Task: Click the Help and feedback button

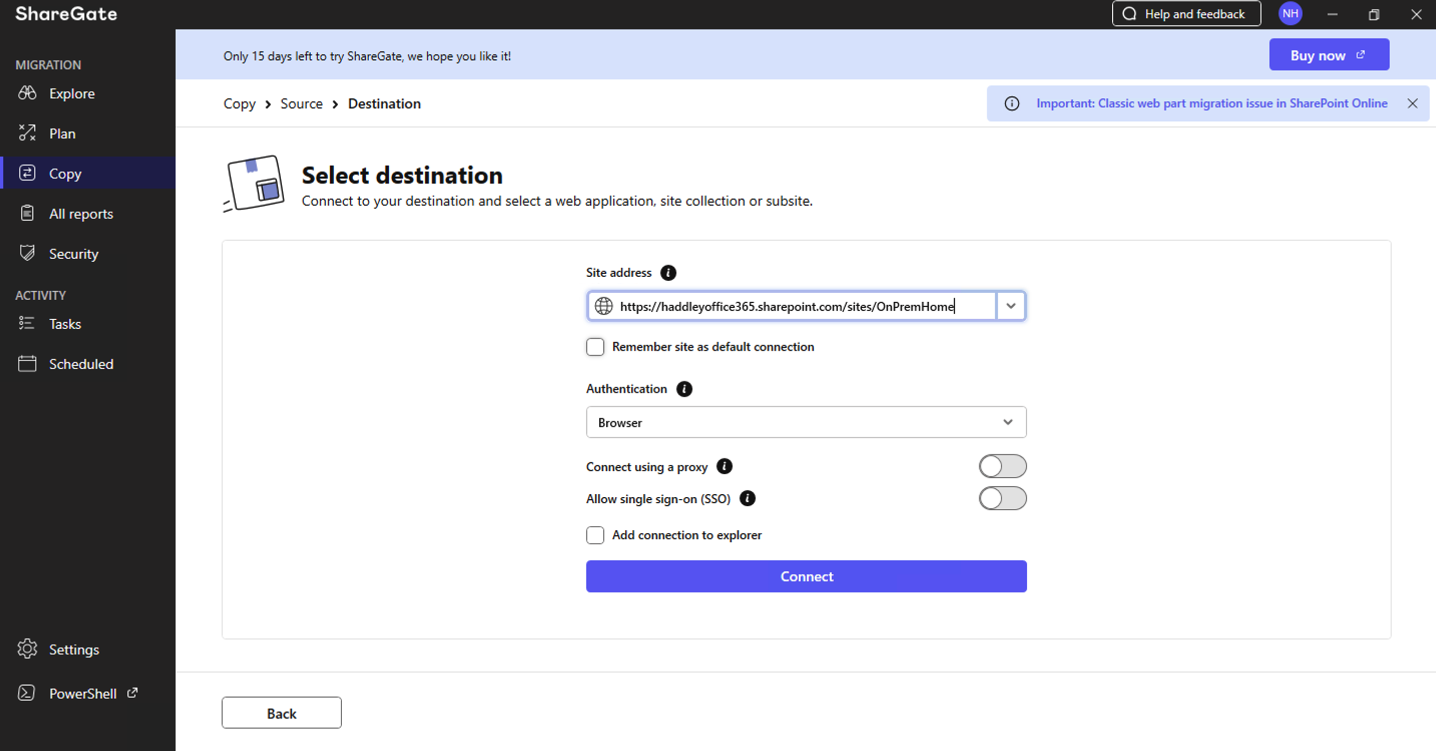Action: (1186, 14)
